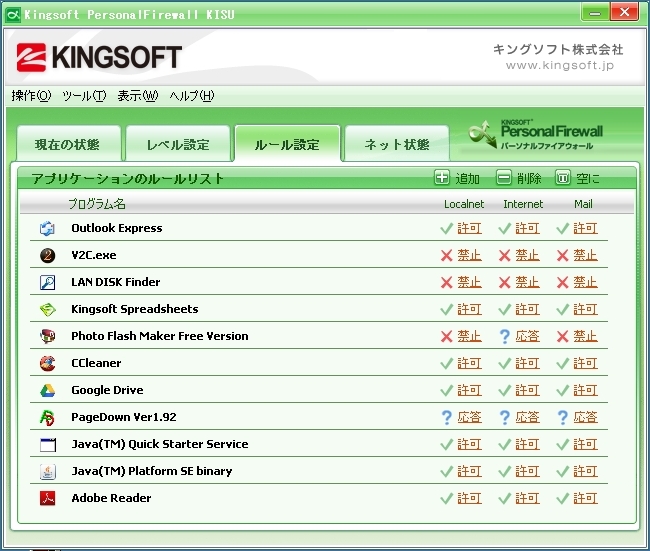This screenshot has height=551, width=650.
Task: Click the Outlook Express program icon
Action: tap(47, 228)
